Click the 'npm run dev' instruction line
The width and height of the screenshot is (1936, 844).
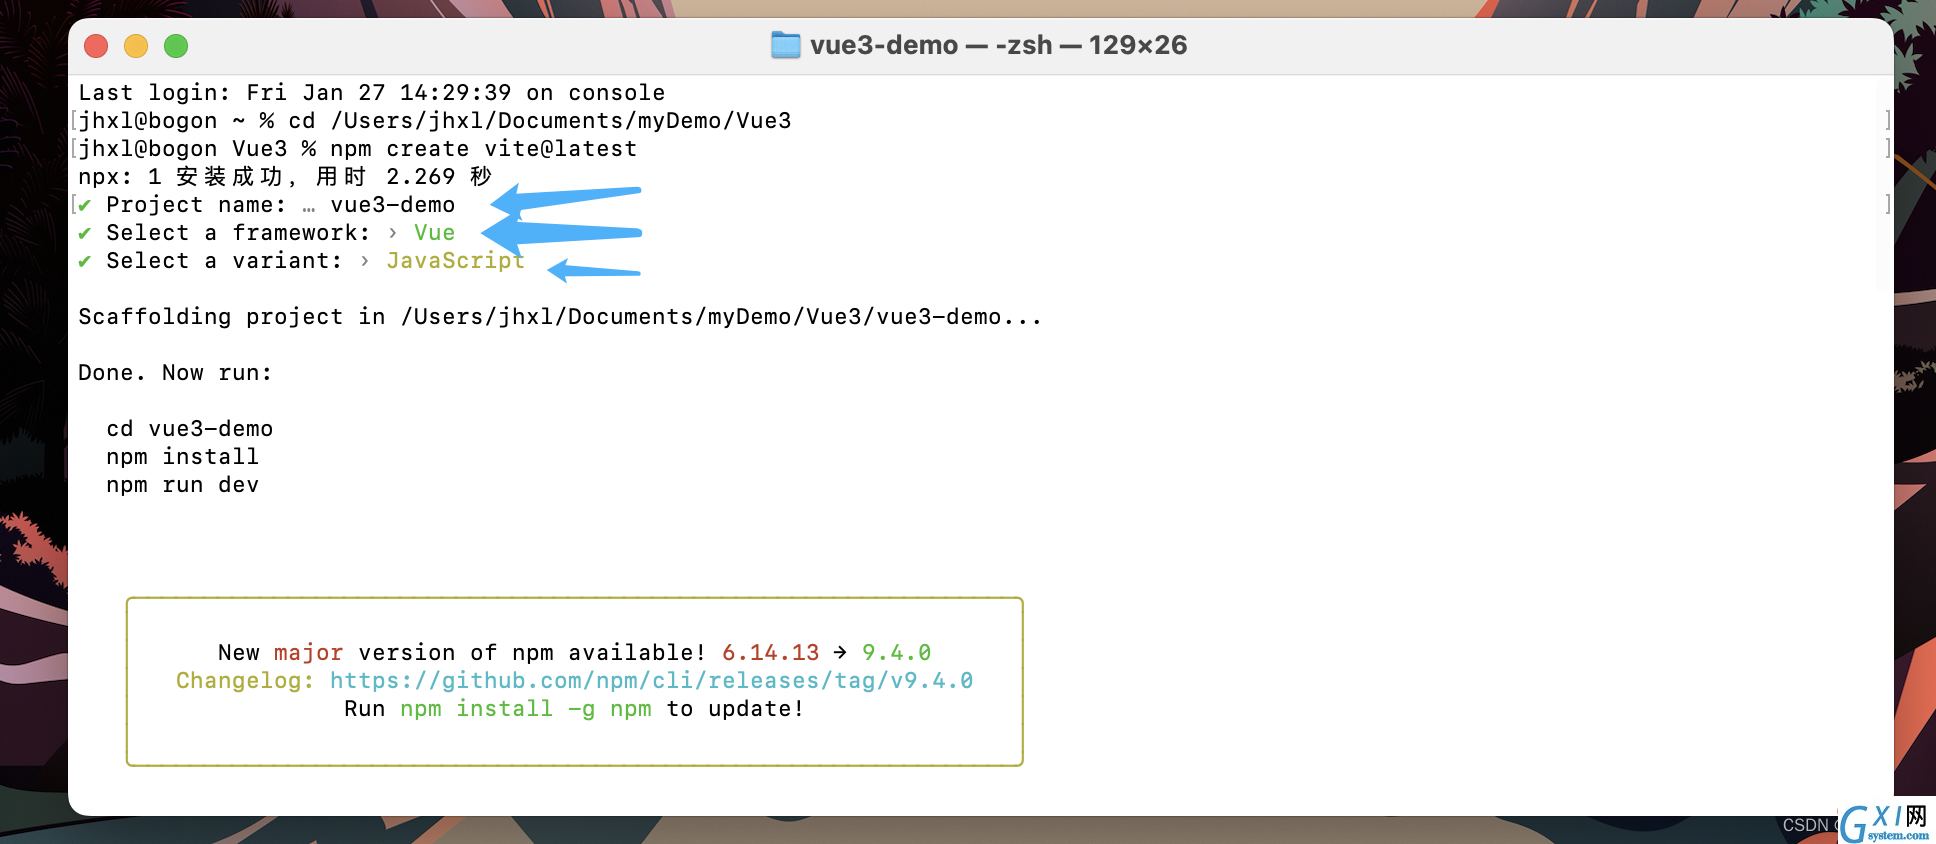pos(183,485)
